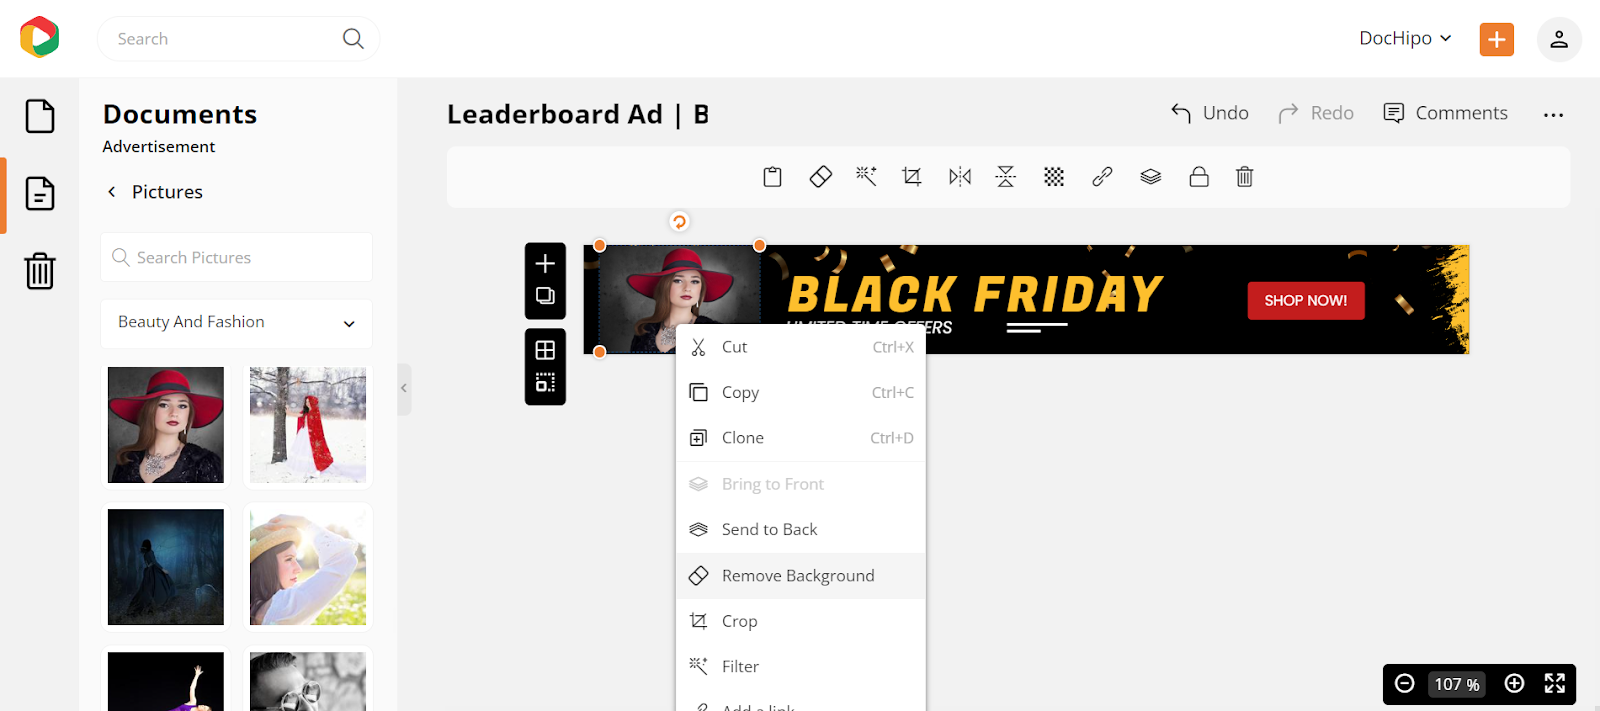Select the red hat woman picture thumbnail
Screen dimensions: 1600x711
coord(166,425)
